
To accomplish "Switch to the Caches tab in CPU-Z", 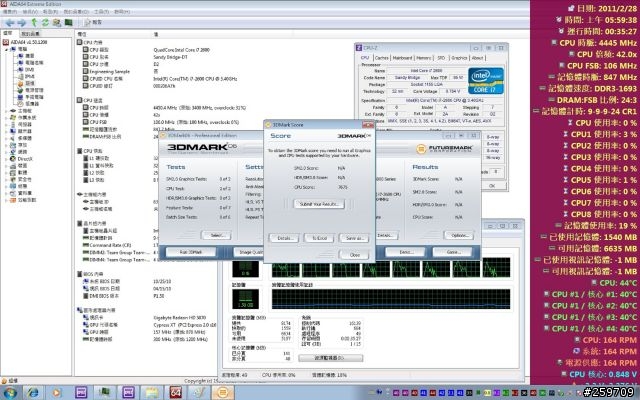I will click(x=382, y=58).
